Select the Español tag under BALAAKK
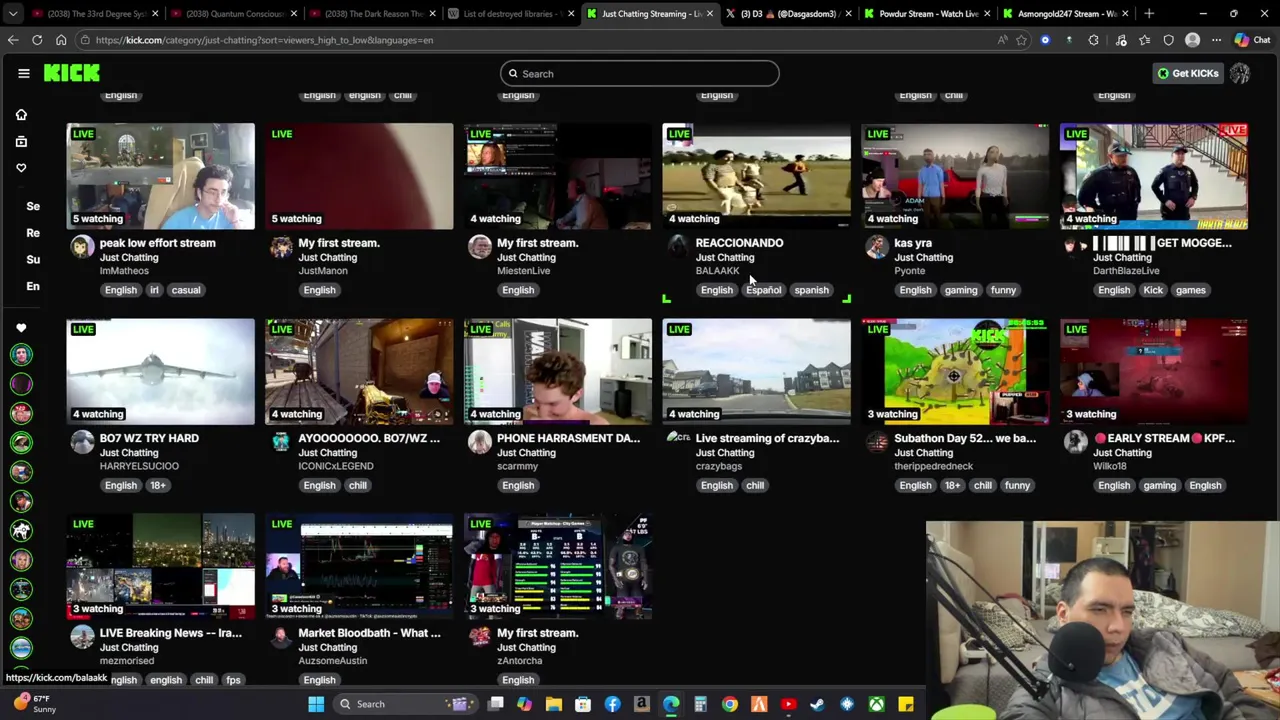 pos(763,290)
